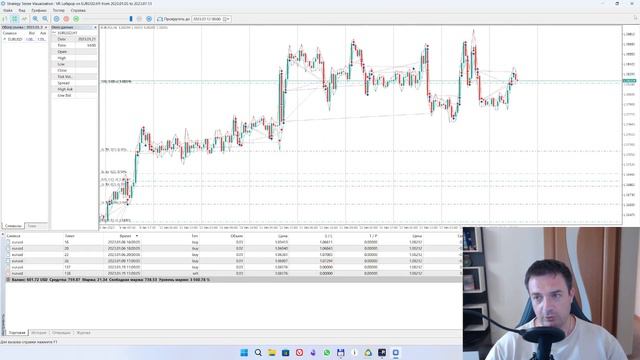Select the trade row with ticket 16
This screenshot has height=360, width=640.
pos(233,242)
